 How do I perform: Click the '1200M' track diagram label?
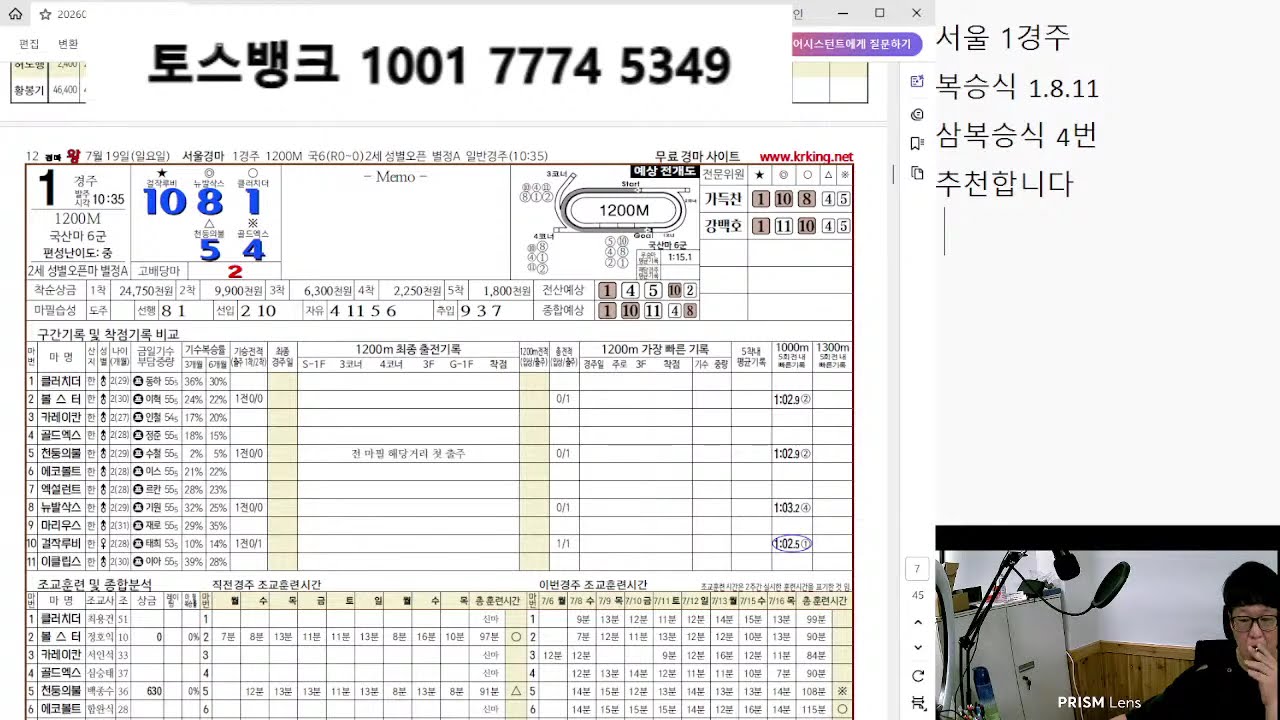624,210
